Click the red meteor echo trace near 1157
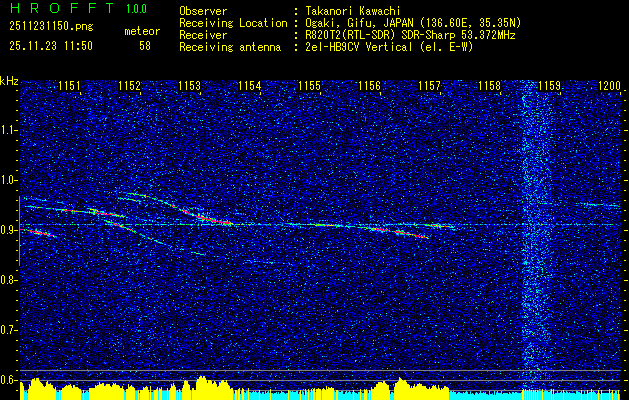The height and width of the screenshot is (400, 629). click(x=411, y=234)
